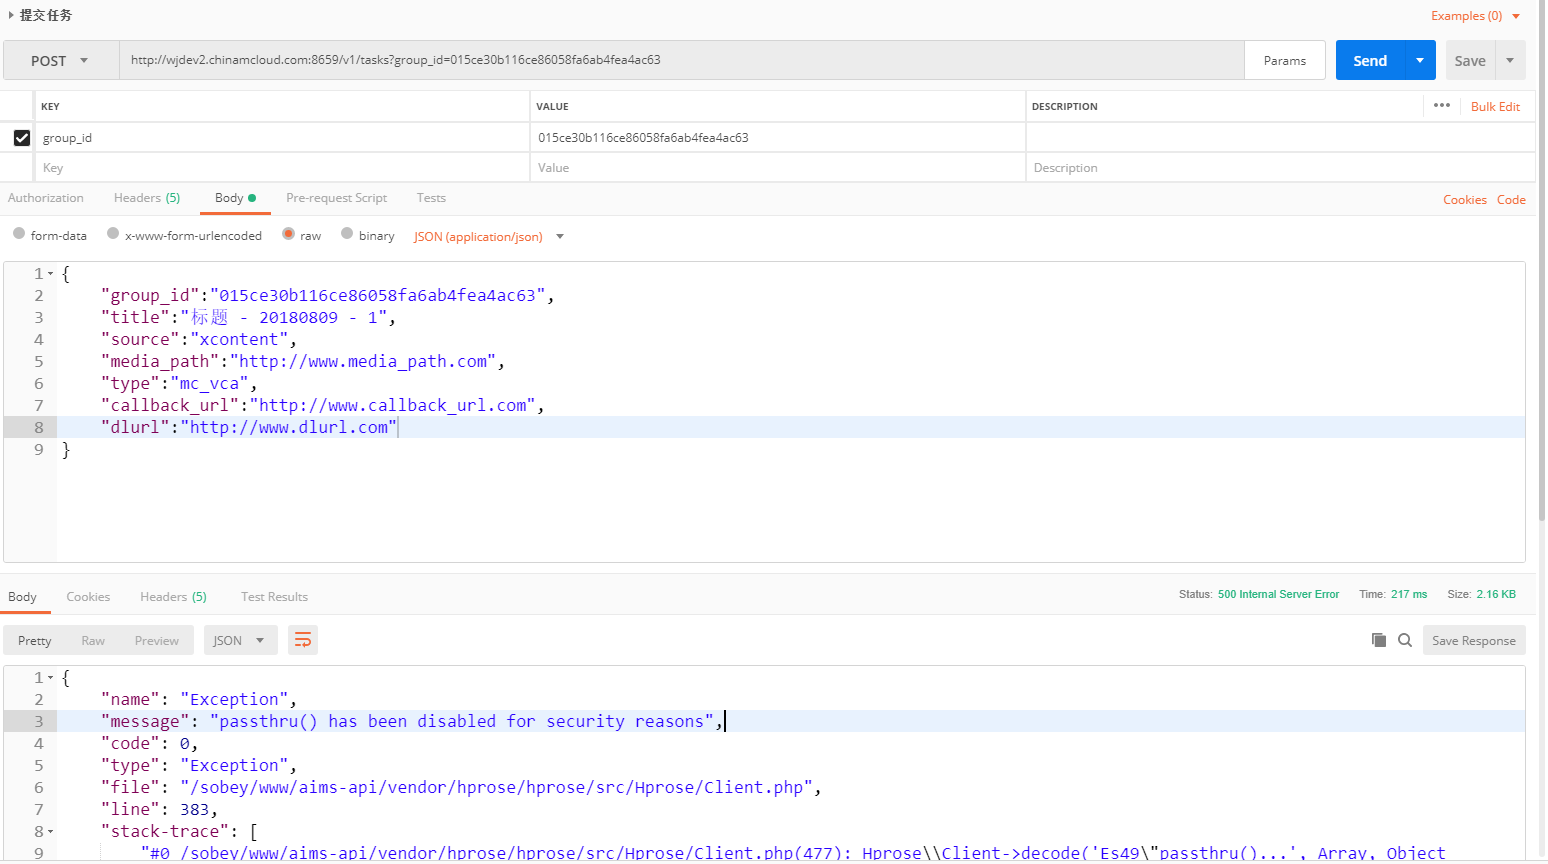Expand the Send button dropdown arrow

pos(1420,61)
